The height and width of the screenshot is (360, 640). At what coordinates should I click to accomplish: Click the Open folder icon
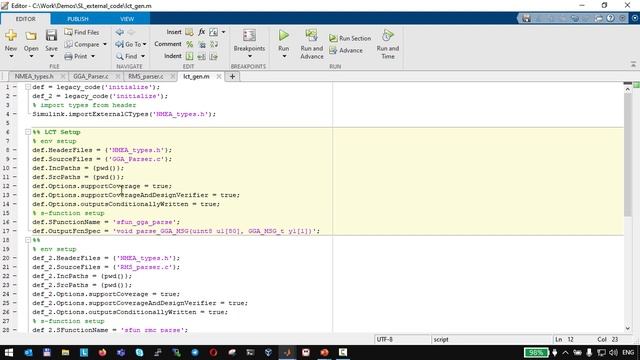click(31, 36)
